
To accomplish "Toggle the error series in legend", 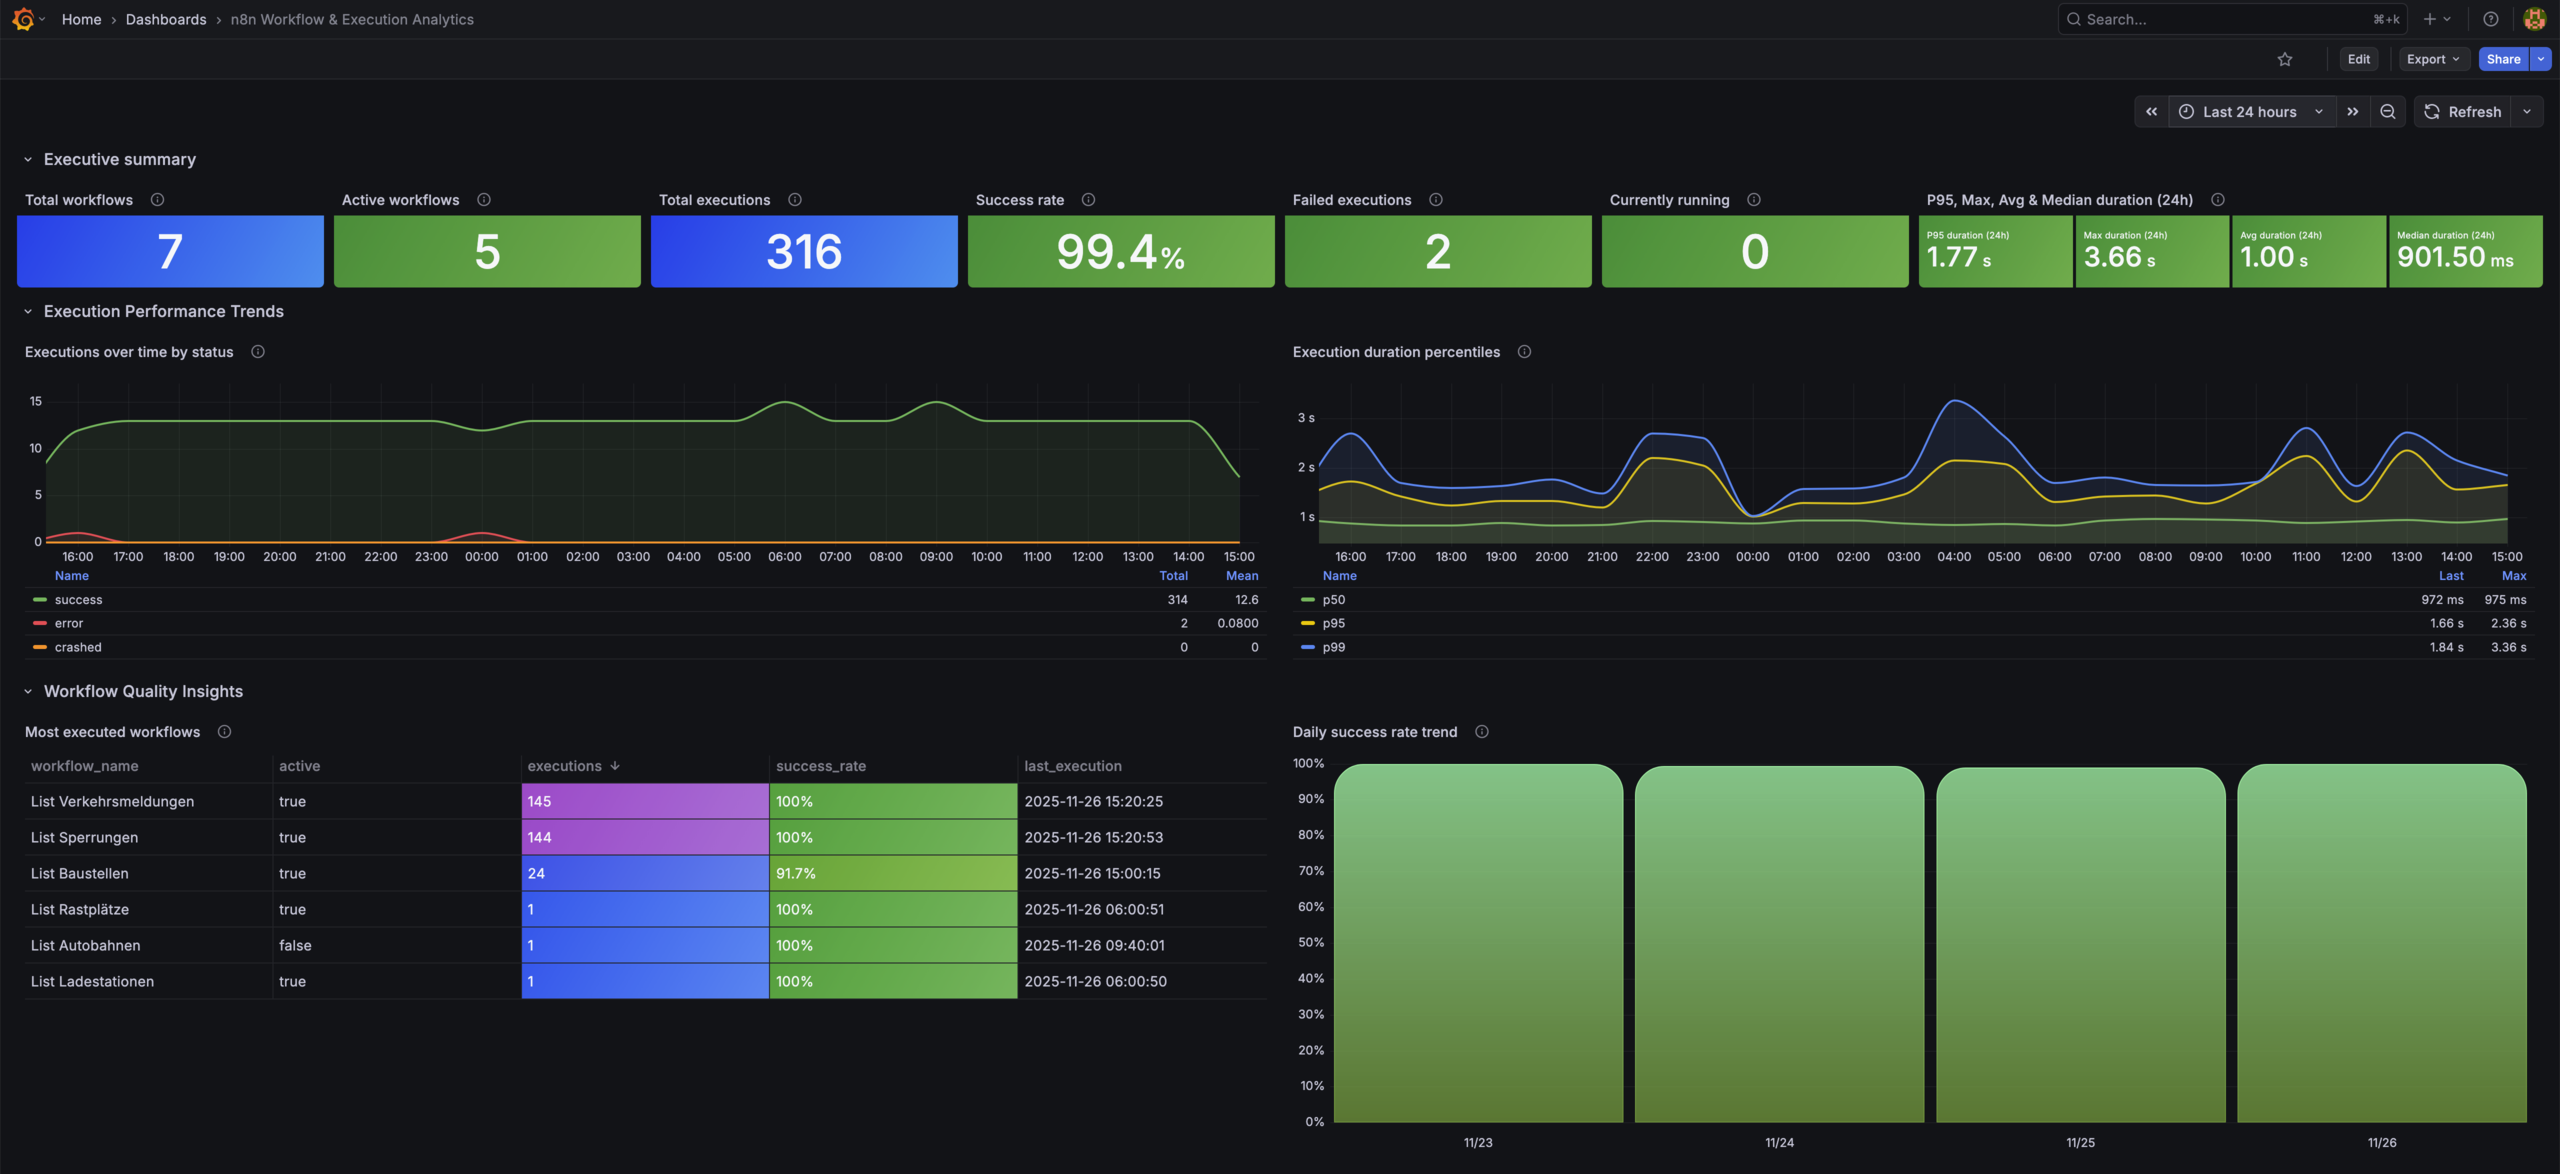I will click(x=68, y=623).
